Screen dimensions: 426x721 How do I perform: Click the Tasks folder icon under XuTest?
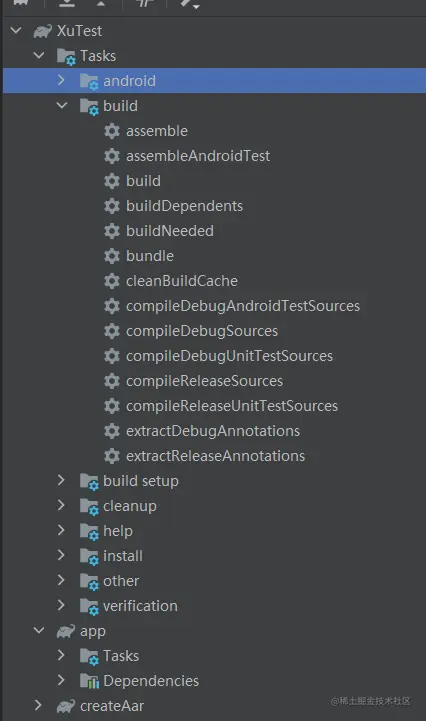[x=66, y=57]
